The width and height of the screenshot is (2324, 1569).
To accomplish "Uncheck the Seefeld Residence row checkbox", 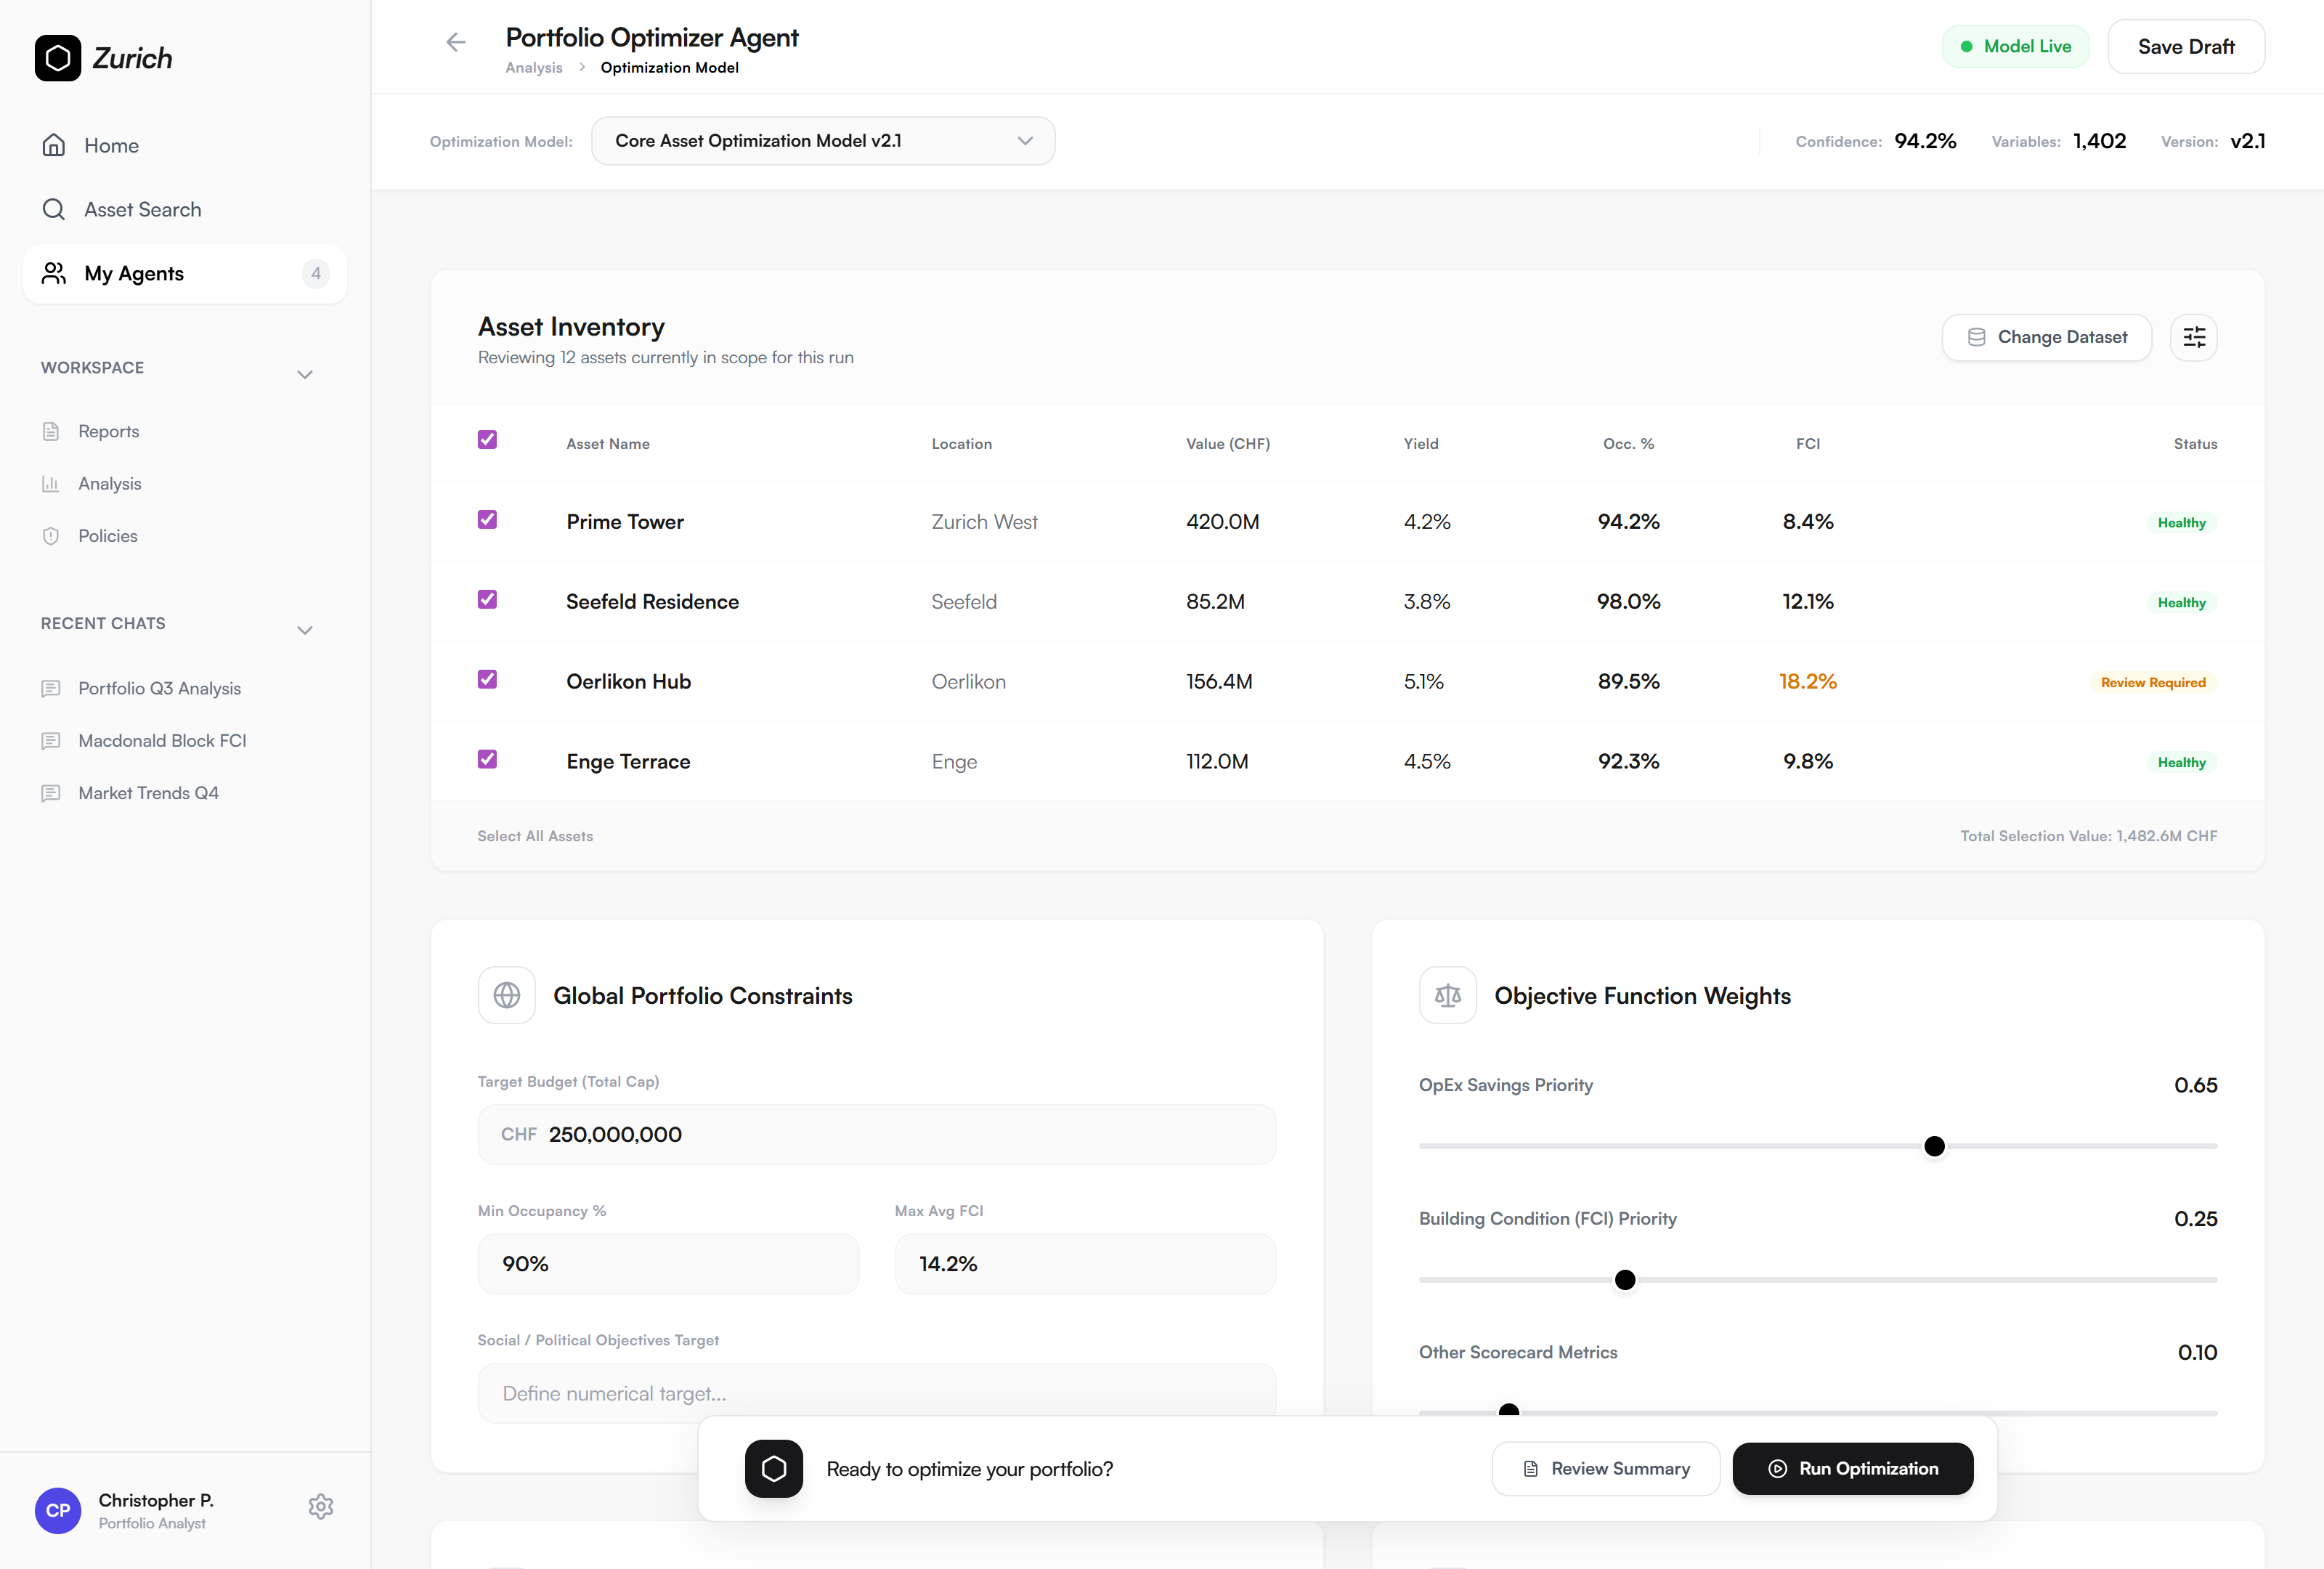I will pos(487,600).
